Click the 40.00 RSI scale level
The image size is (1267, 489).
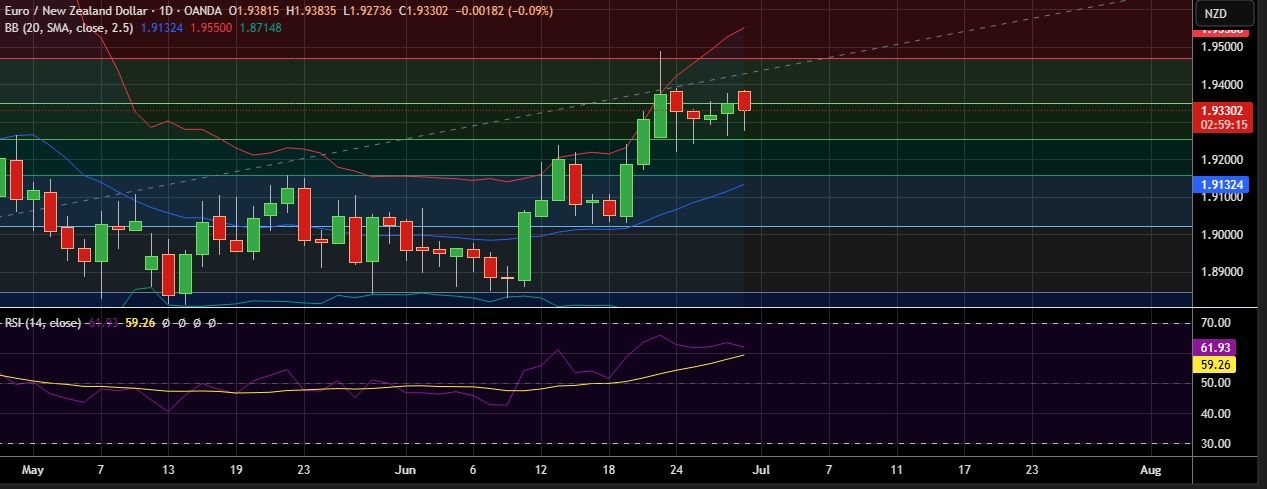pyautogui.click(x=1216, y=413)
